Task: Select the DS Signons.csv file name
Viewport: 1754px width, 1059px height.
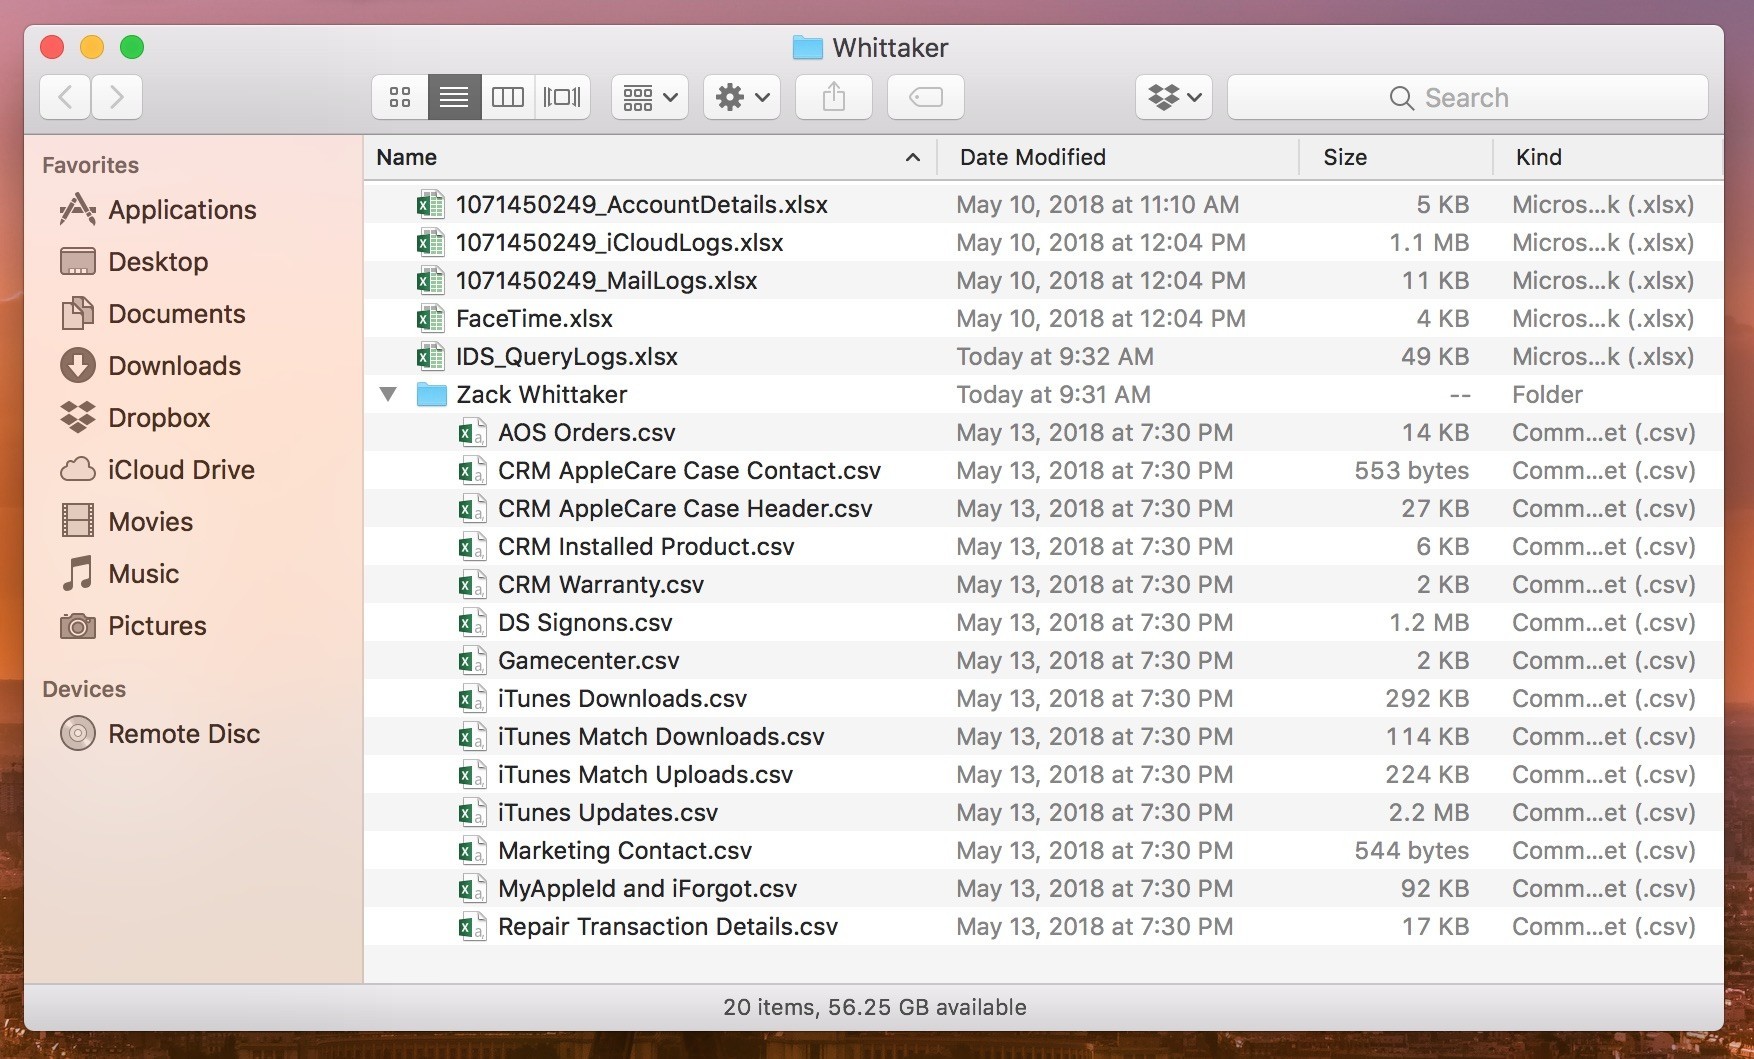Action: pos(585,623)
